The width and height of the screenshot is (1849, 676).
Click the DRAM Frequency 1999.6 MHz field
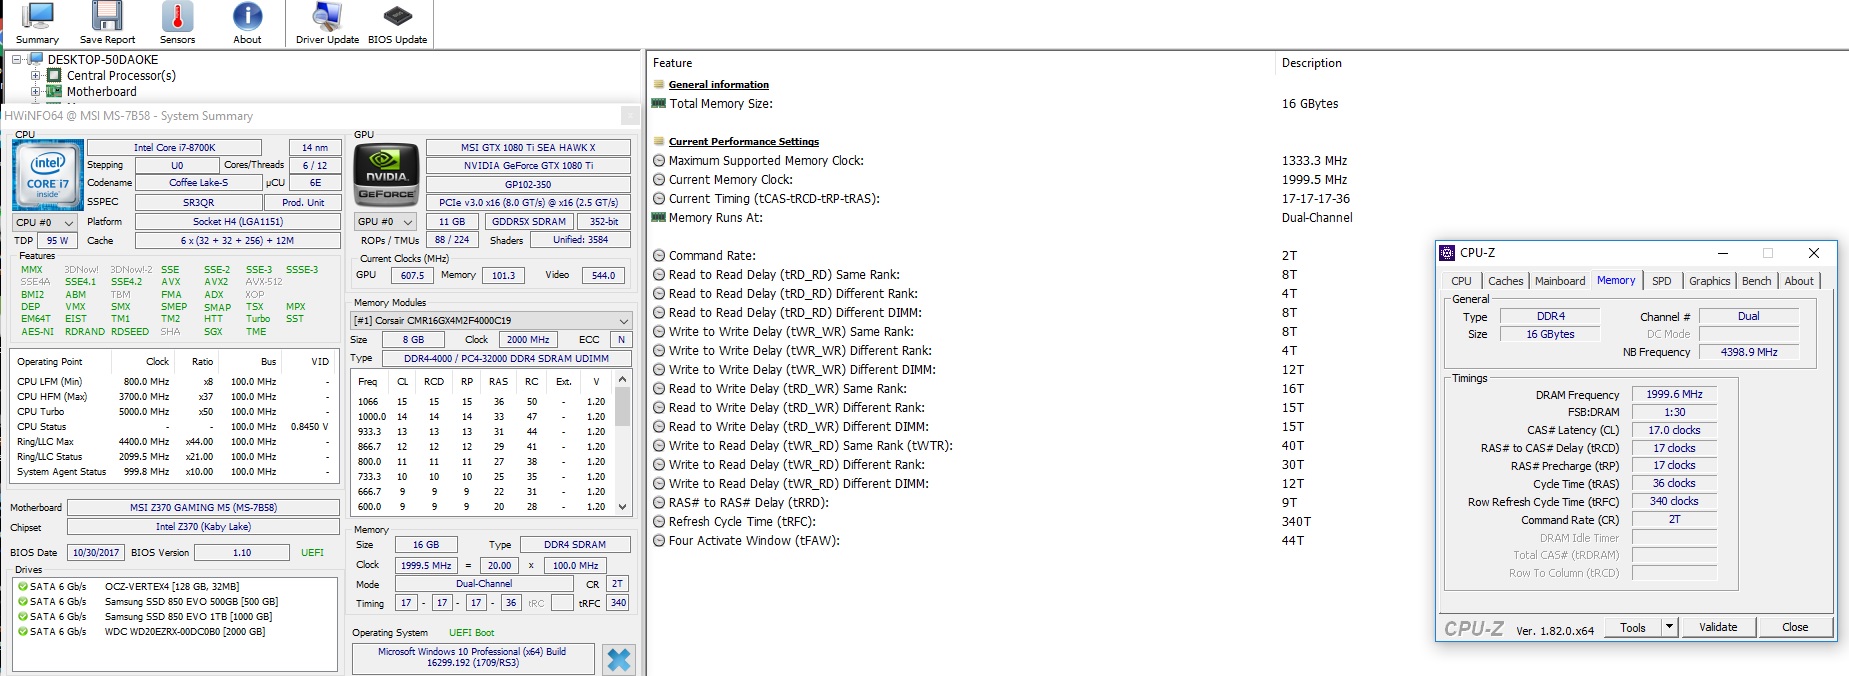[x=1674, y=394]
